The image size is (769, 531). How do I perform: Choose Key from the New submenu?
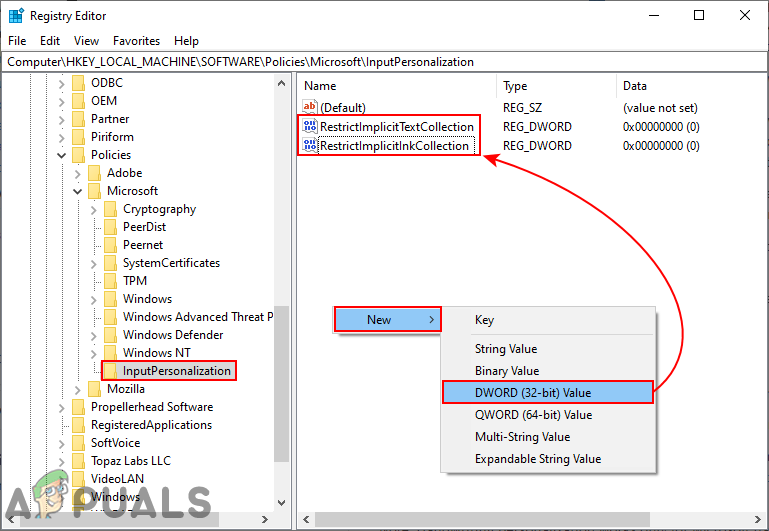tap(548, 320)
